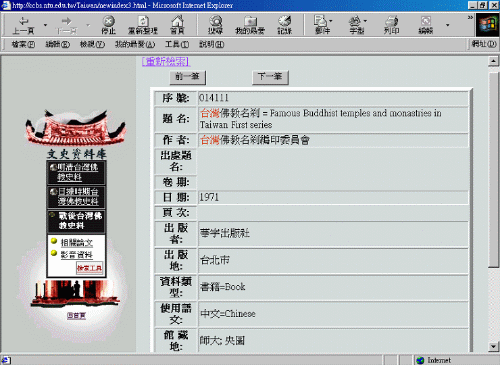Open the 工具(T) Tools menu
The width and height of the screenshot is (500, 365).
tap(177, 44)
